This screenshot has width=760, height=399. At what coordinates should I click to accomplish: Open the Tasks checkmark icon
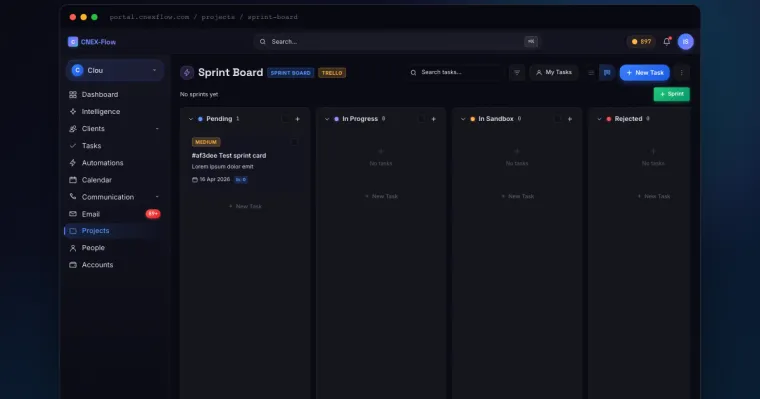pyautogui.click(x=73, y=145)
